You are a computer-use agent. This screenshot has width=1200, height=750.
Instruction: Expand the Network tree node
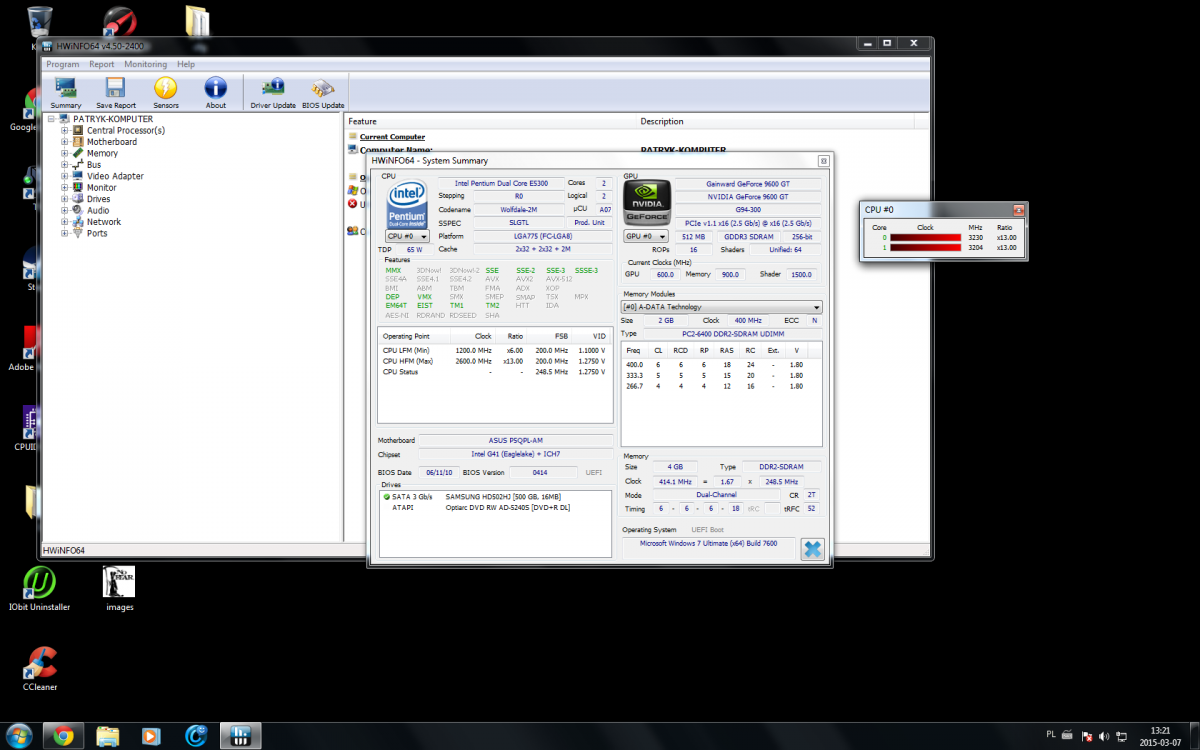click(x=65, y=222)
